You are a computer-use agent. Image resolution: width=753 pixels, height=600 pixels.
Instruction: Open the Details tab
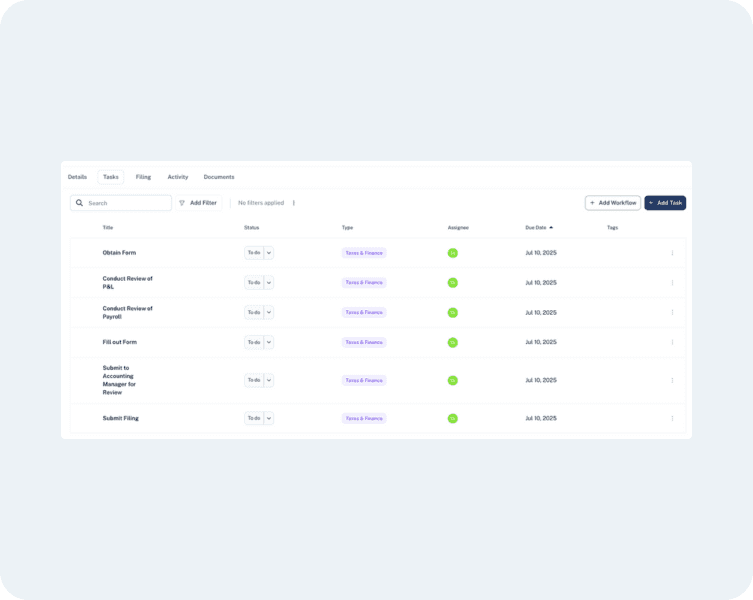77,177
